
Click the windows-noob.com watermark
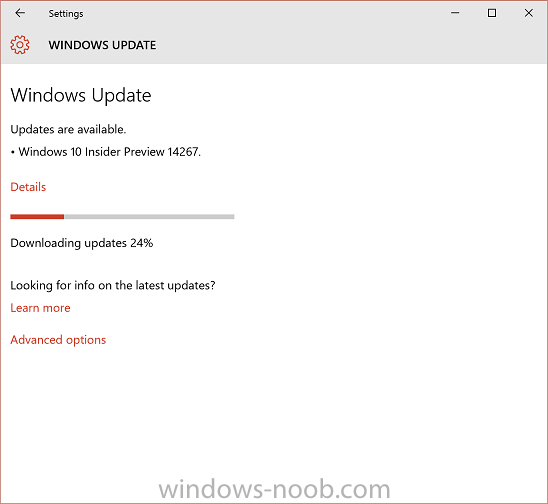coord(274,489)
